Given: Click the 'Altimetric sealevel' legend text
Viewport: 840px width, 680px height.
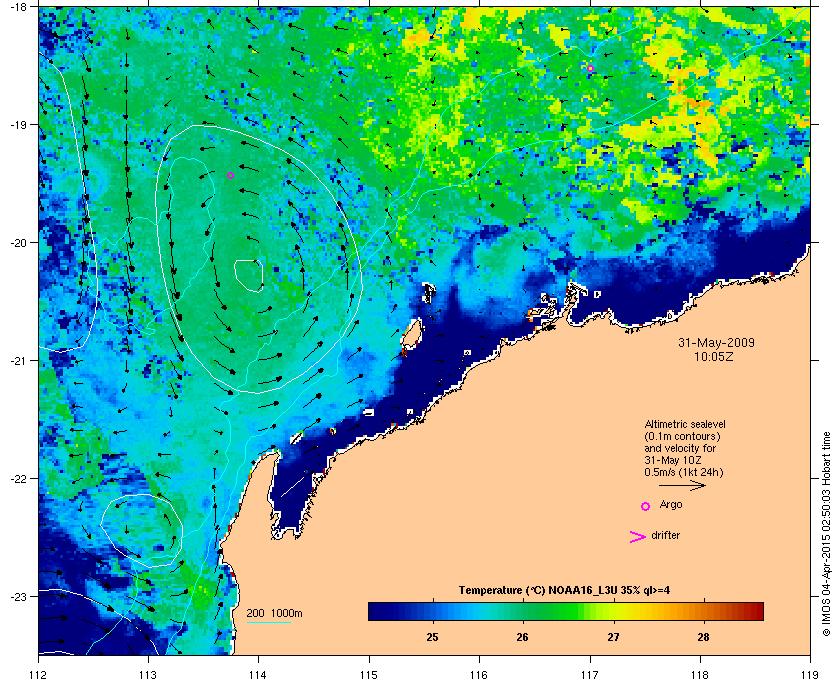Looking at the screenshot, I should pos(685,424).
